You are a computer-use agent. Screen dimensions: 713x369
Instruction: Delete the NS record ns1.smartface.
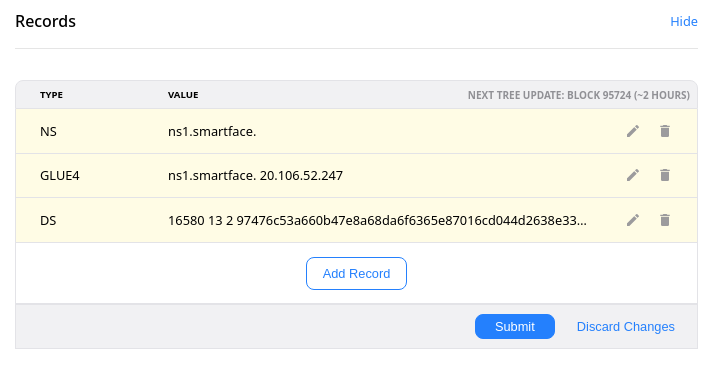pos(665,131)
